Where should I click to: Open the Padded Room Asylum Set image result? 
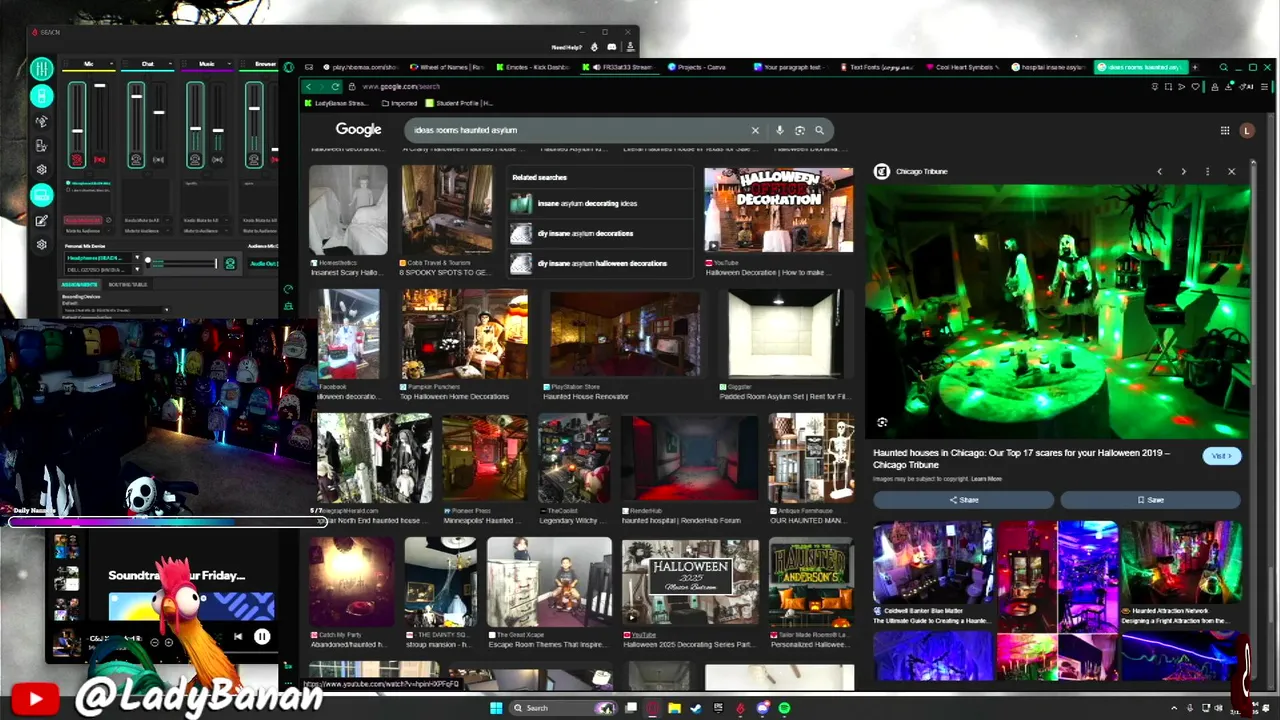click(x=783, y=336)
